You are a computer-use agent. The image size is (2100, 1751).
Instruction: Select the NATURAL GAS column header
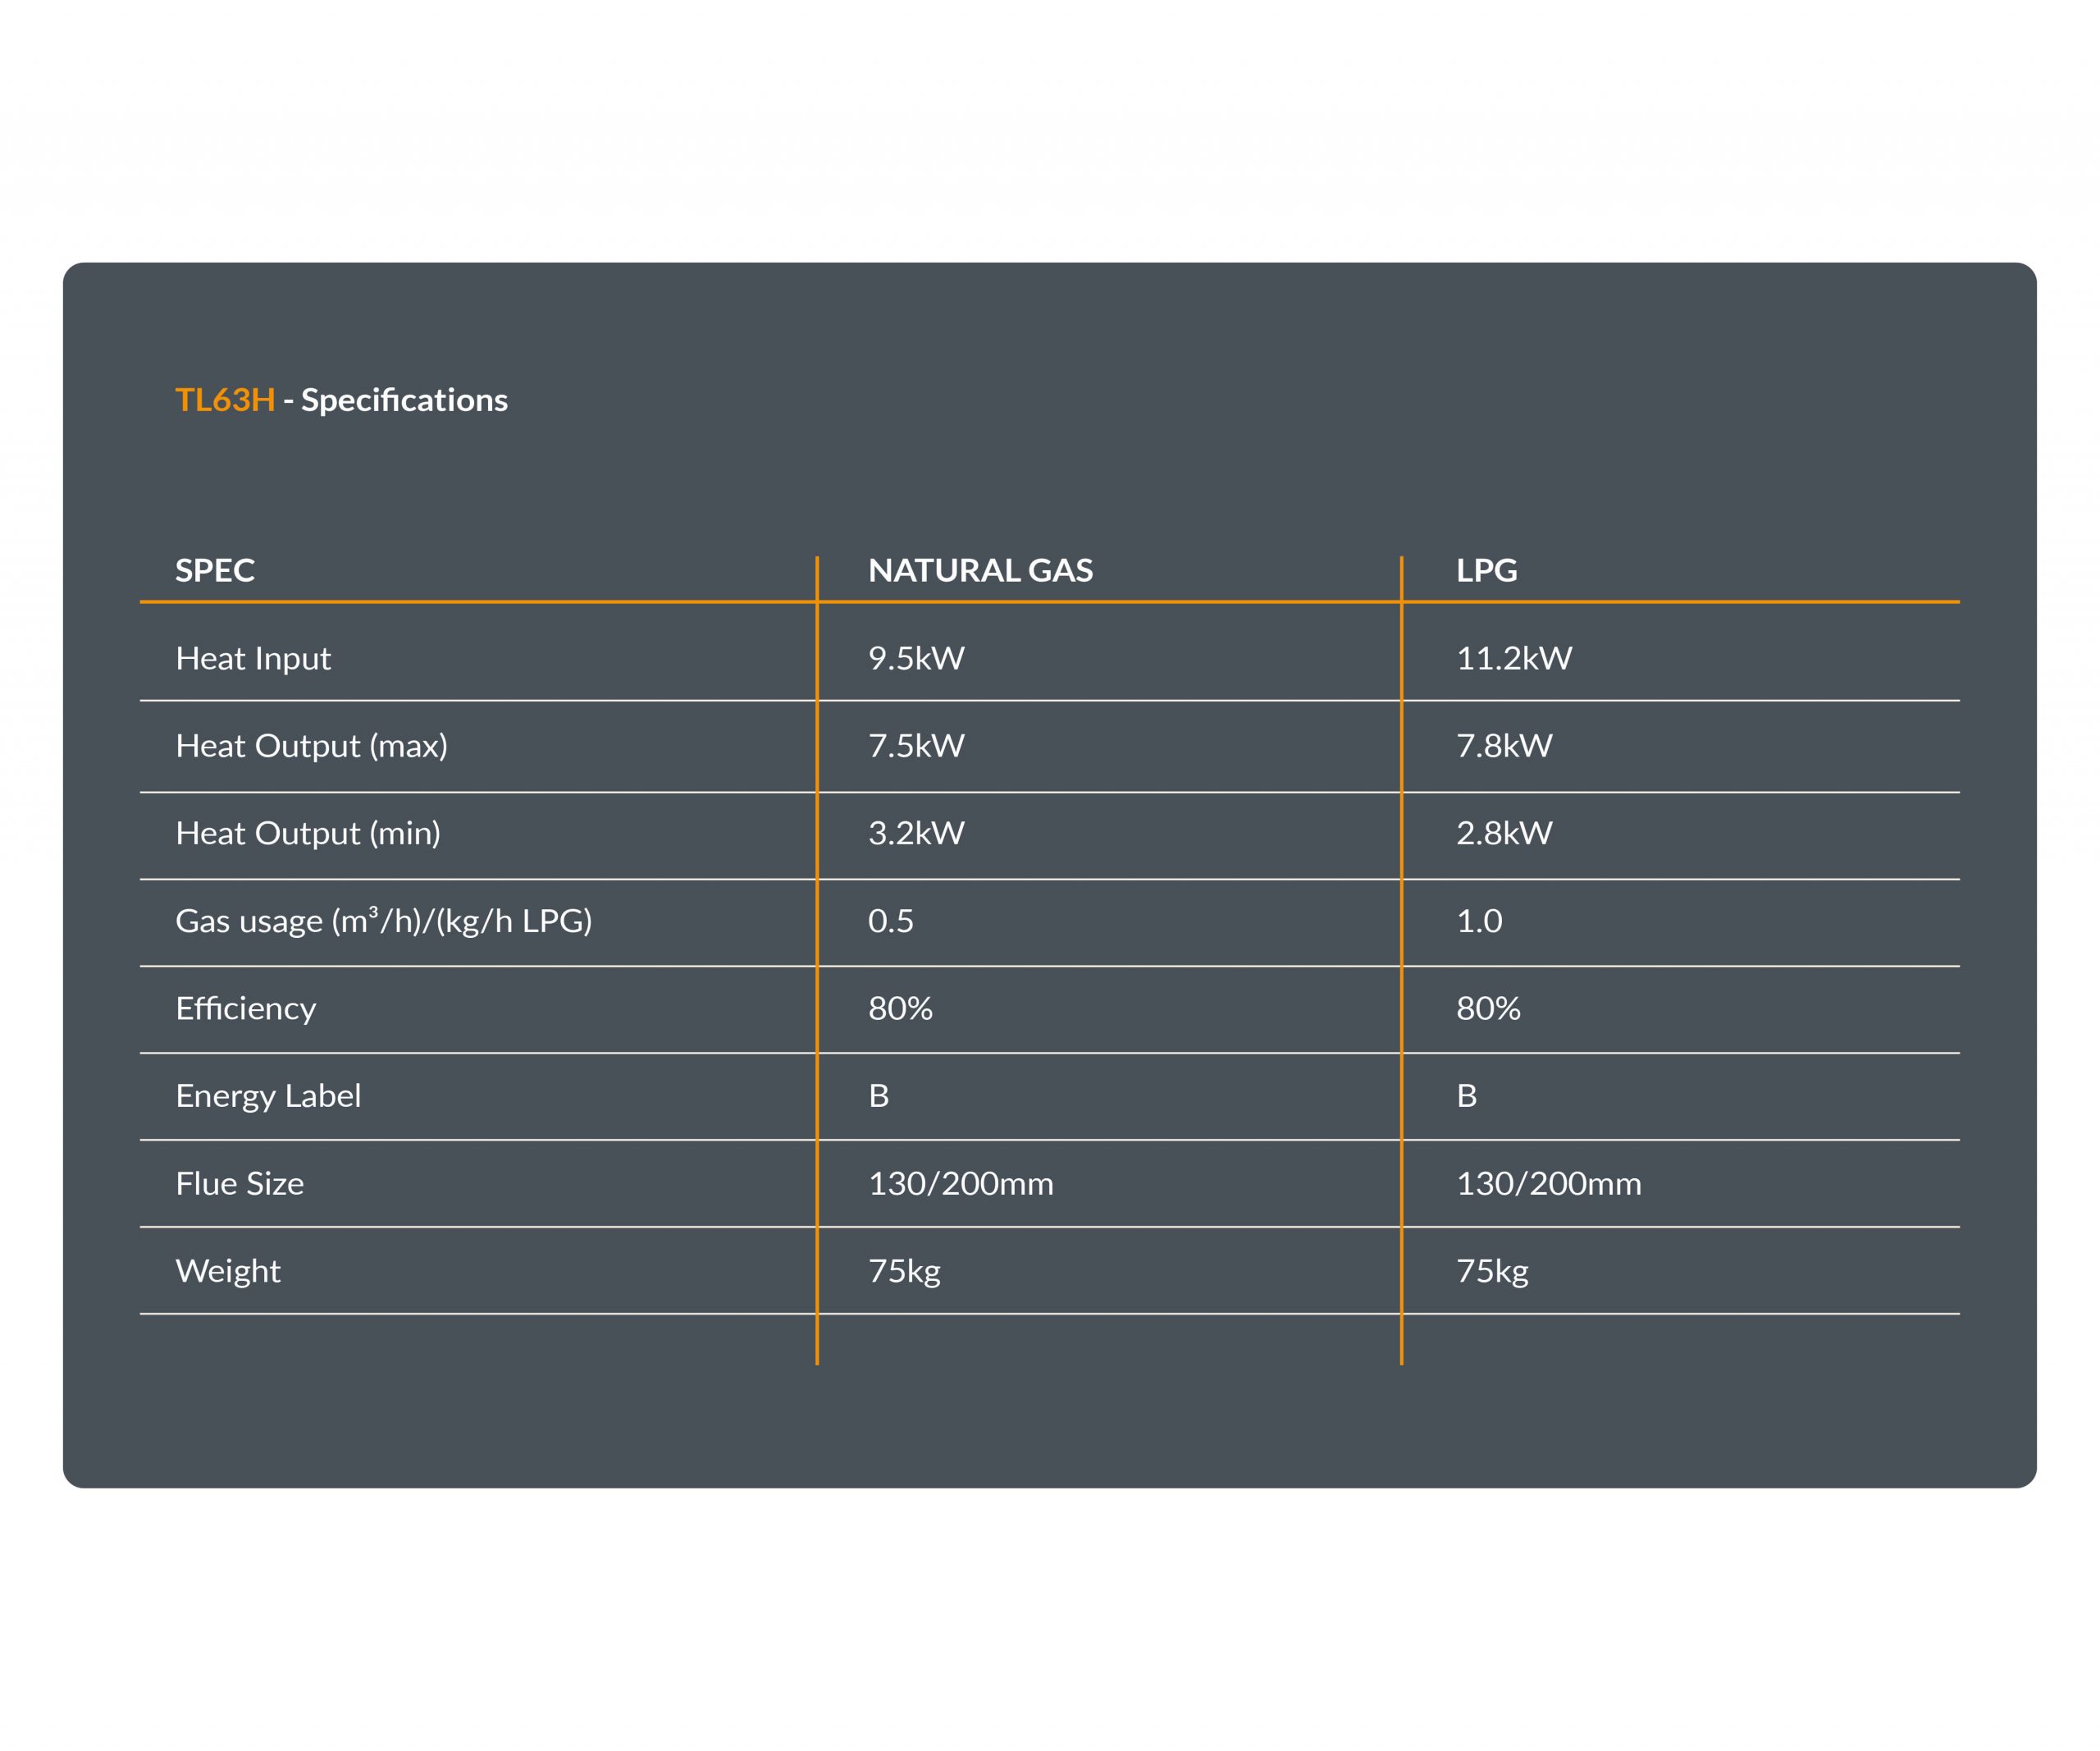pos(980,570)
